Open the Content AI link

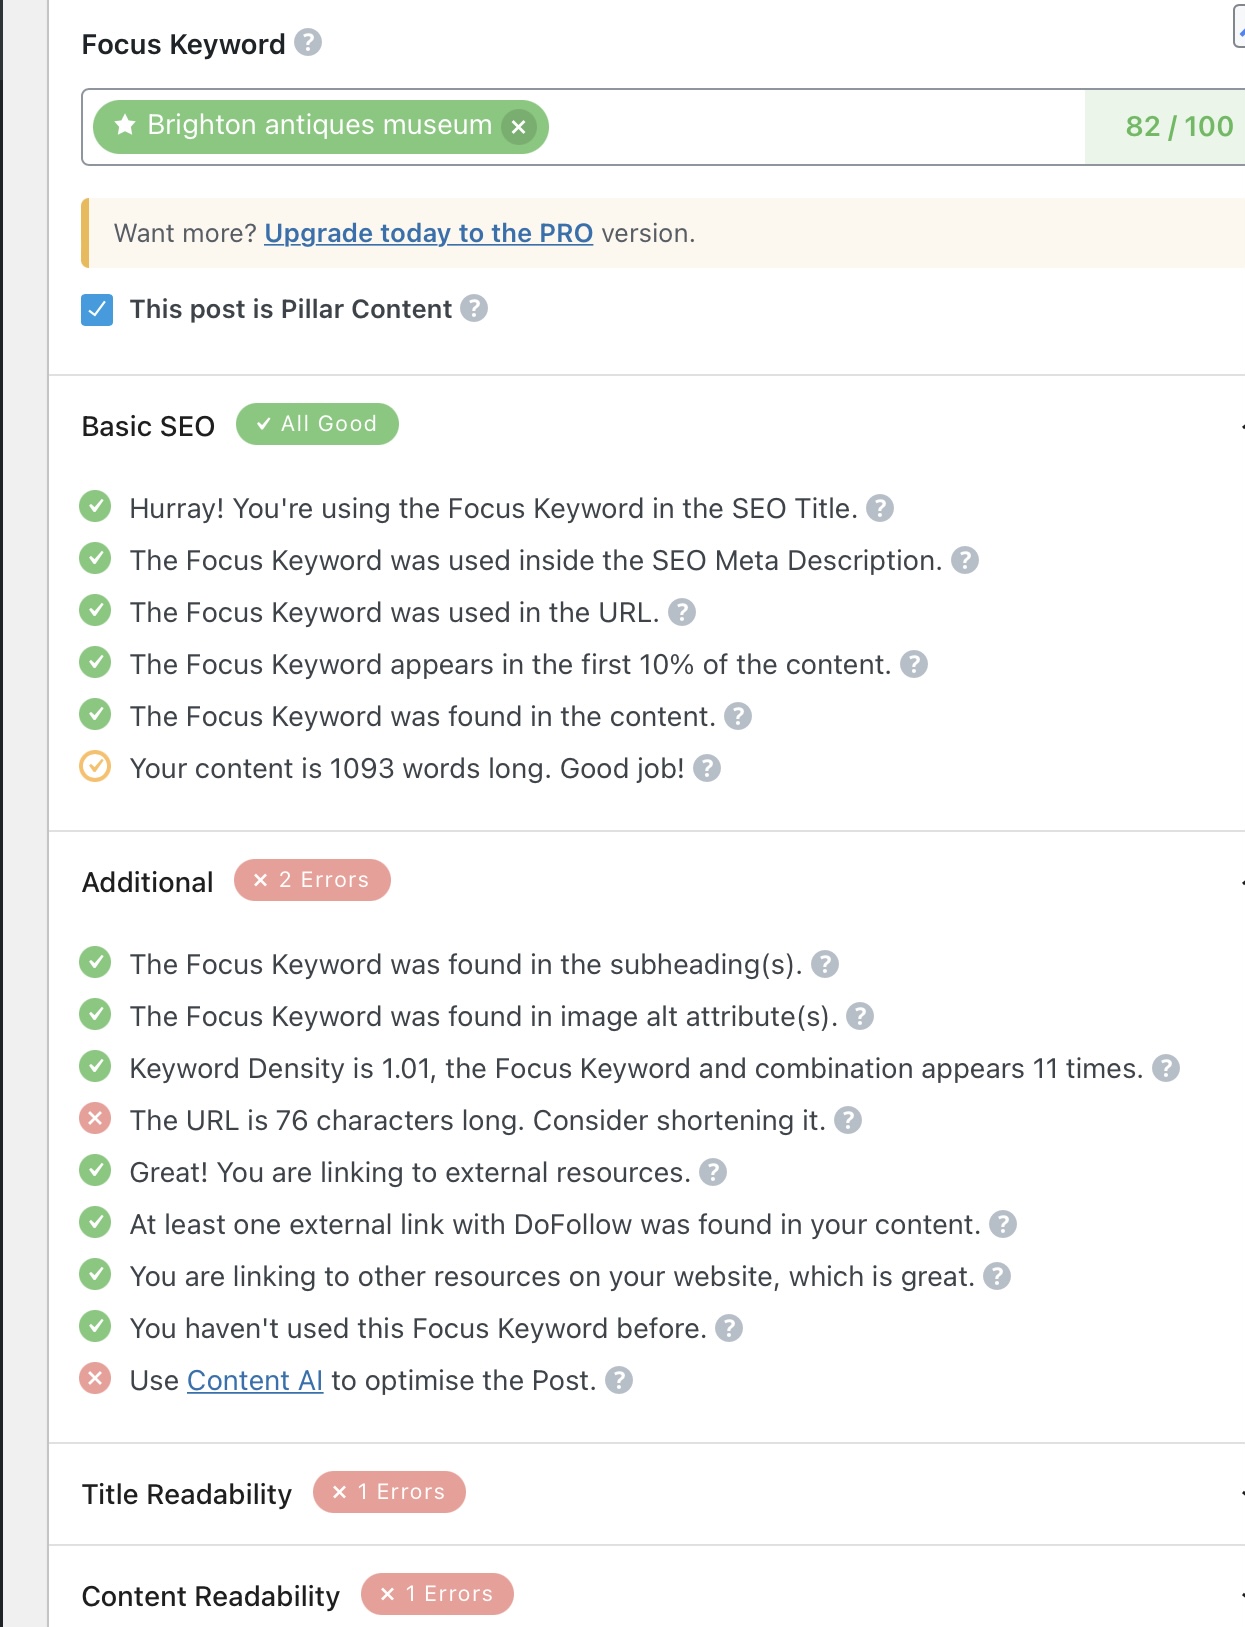(255, 1380)
